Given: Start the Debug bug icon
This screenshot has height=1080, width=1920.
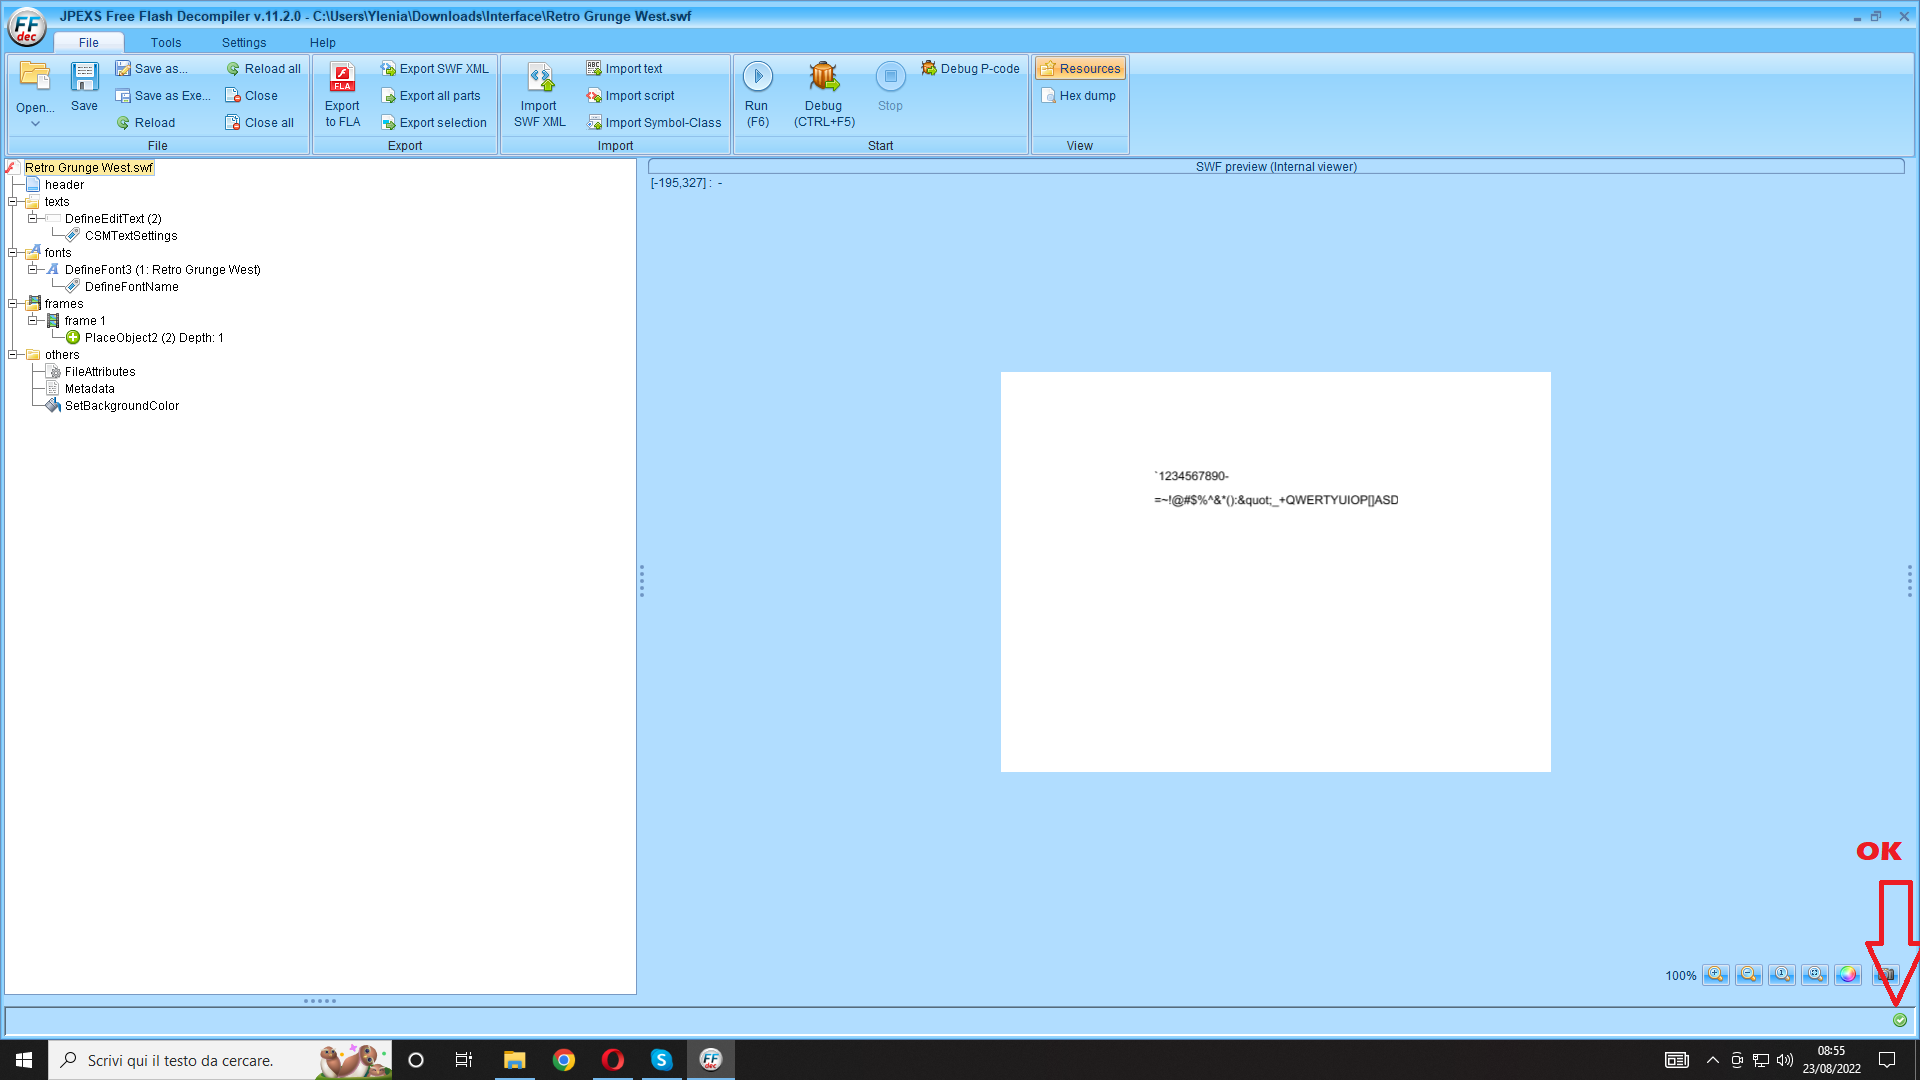Looking at the screenshot, I should point(824,76).
